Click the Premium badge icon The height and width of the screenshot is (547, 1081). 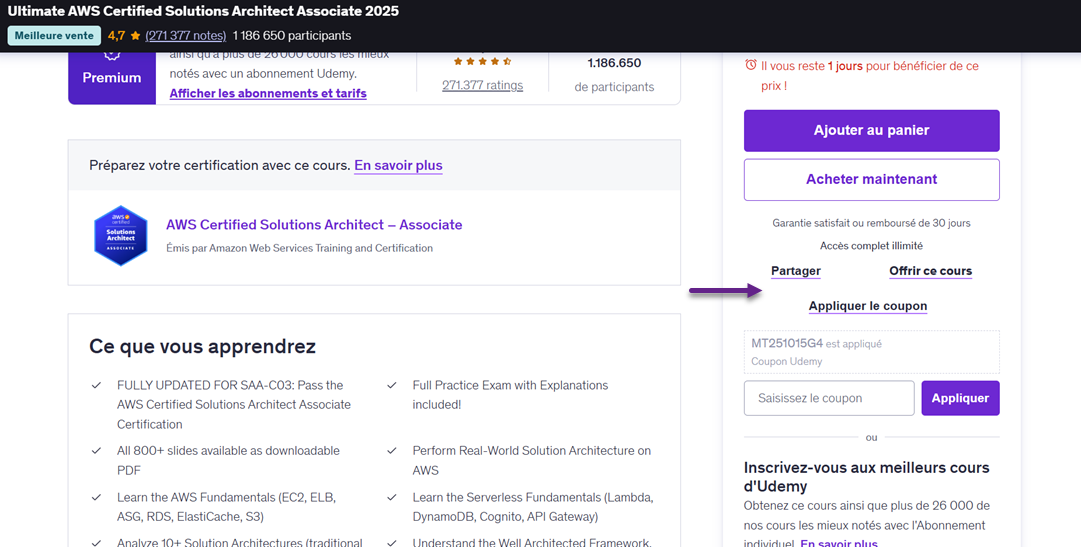tap(112, 54)
